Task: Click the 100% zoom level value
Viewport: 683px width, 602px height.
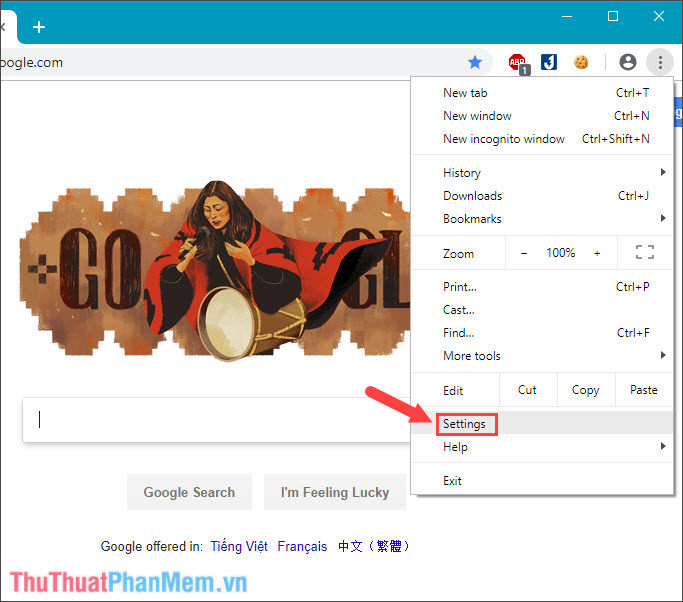Action: coord(561,253)
